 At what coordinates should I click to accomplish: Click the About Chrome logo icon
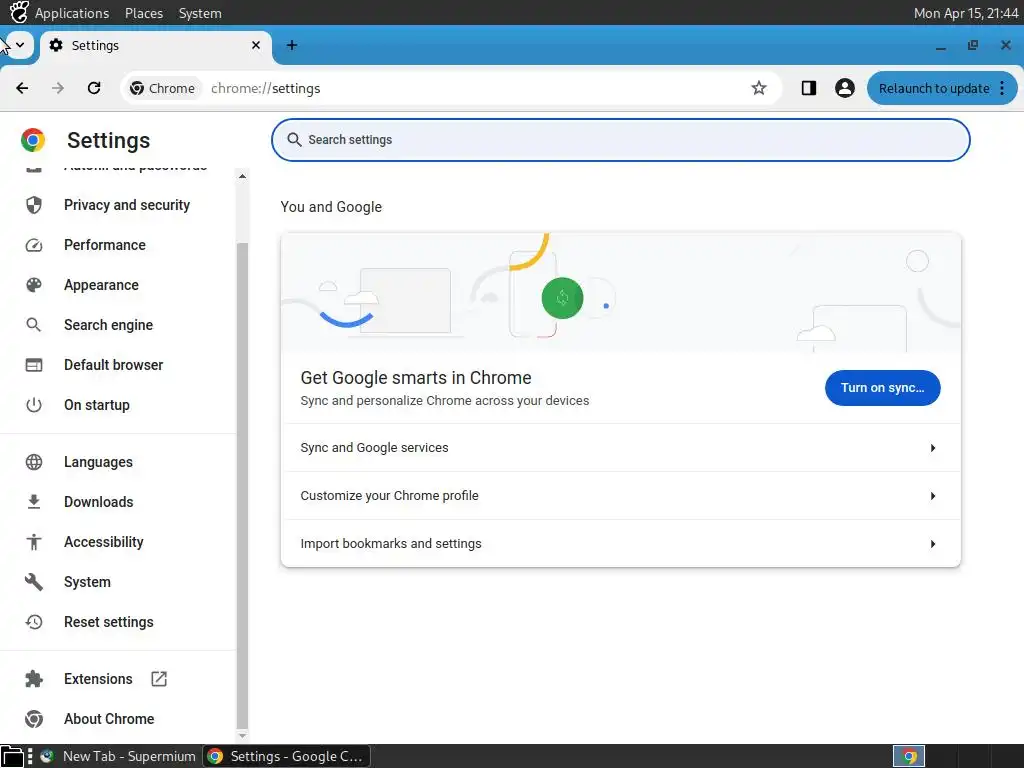coord(34,719)
